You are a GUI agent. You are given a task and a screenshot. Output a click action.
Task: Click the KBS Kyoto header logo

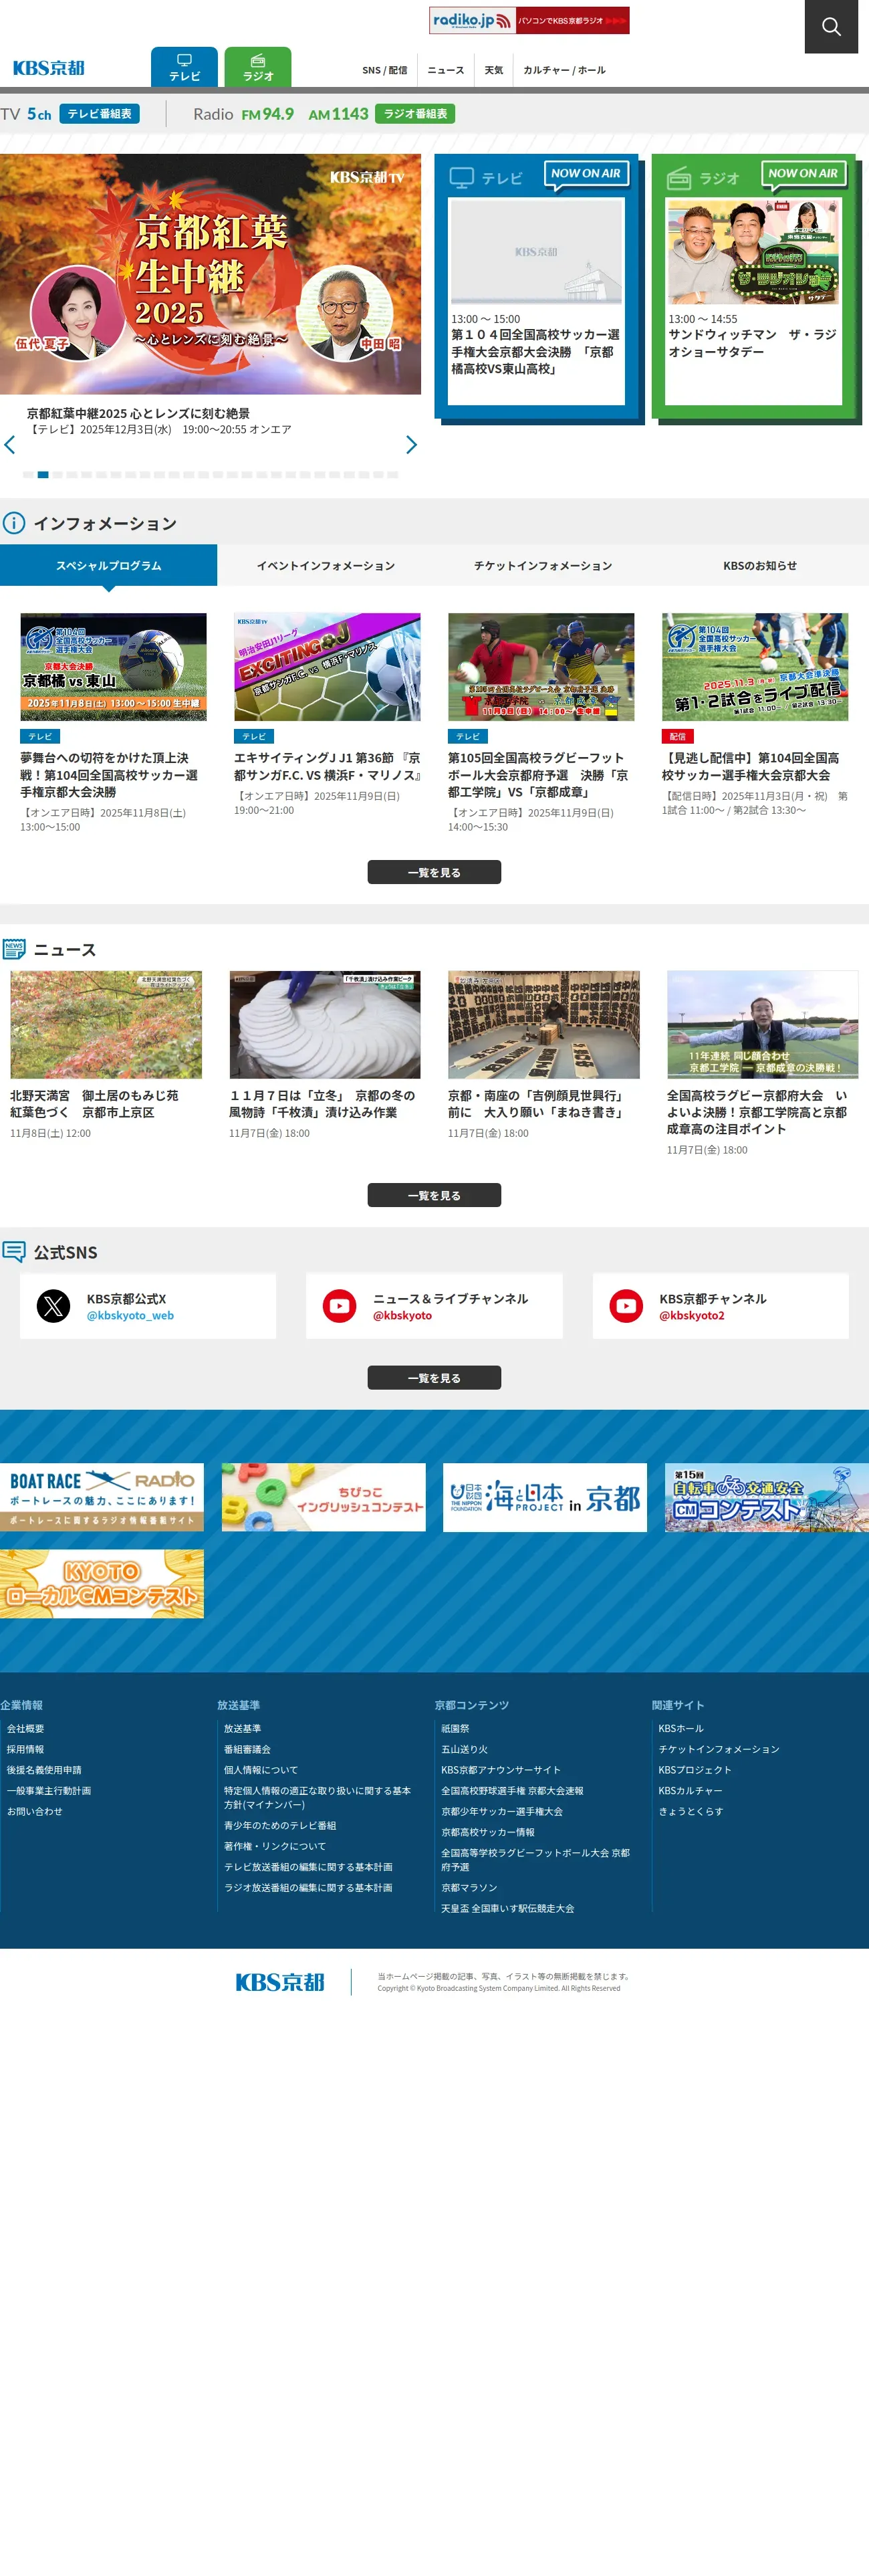49,68
